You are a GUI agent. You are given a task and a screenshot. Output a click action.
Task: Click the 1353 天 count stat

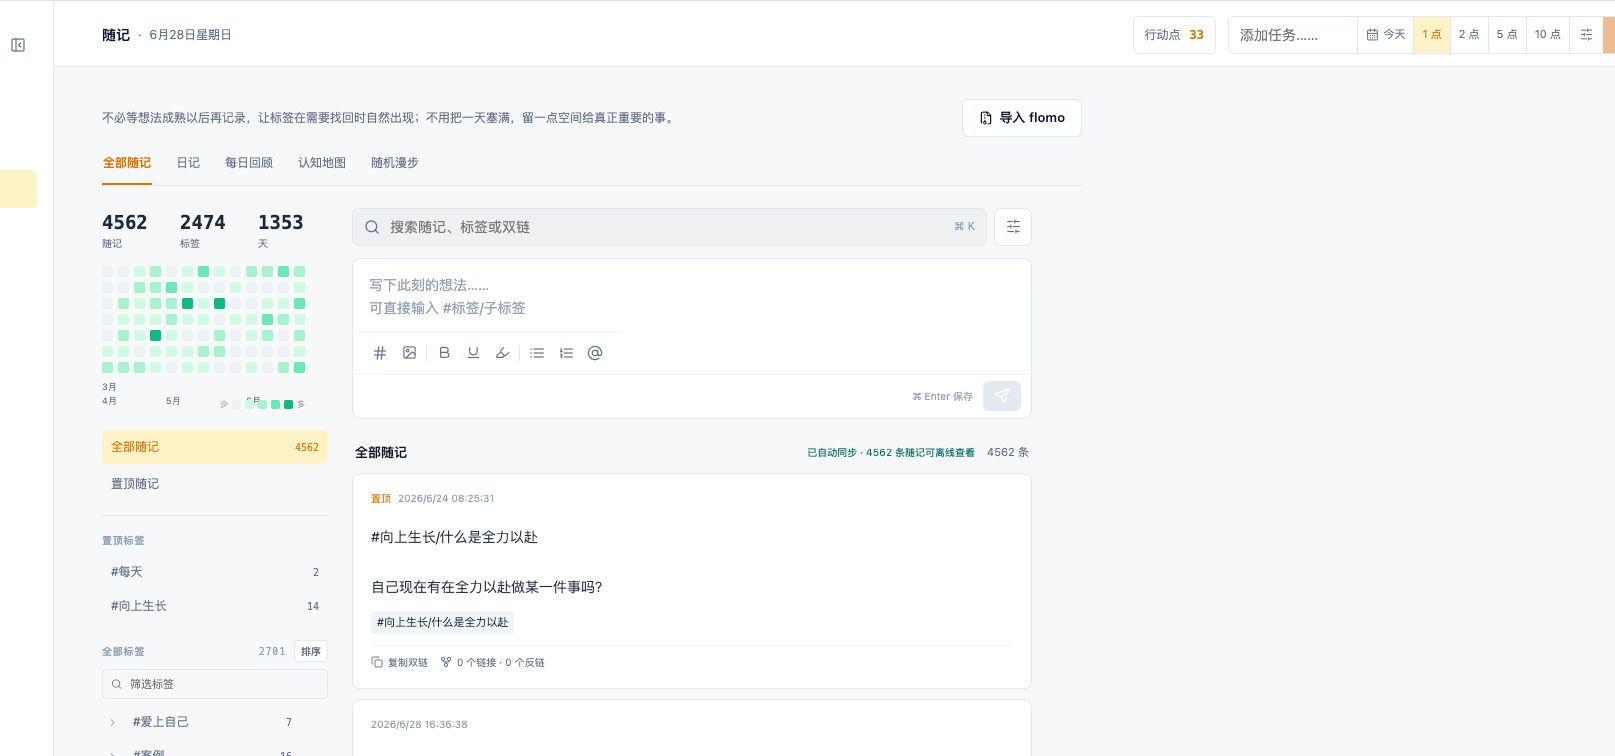pos(280,229)
